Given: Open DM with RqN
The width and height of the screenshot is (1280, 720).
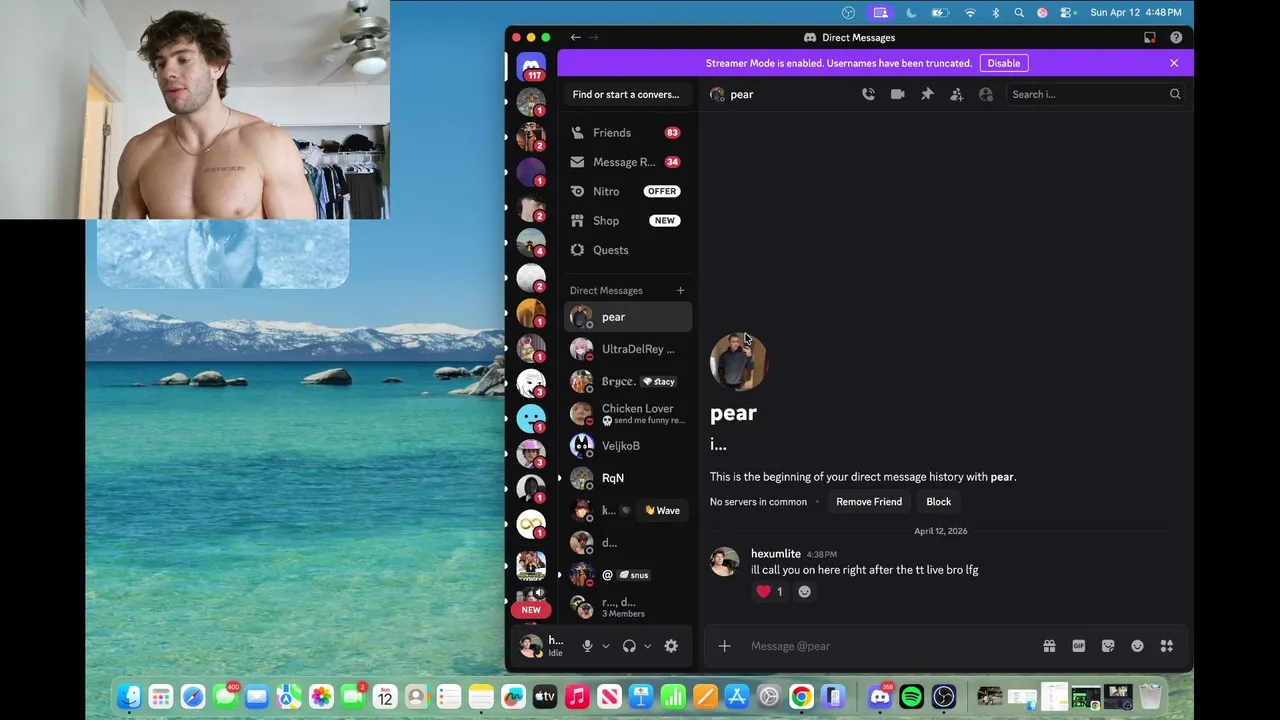Looking at the screenshot, I should click(x=627, y=478).
